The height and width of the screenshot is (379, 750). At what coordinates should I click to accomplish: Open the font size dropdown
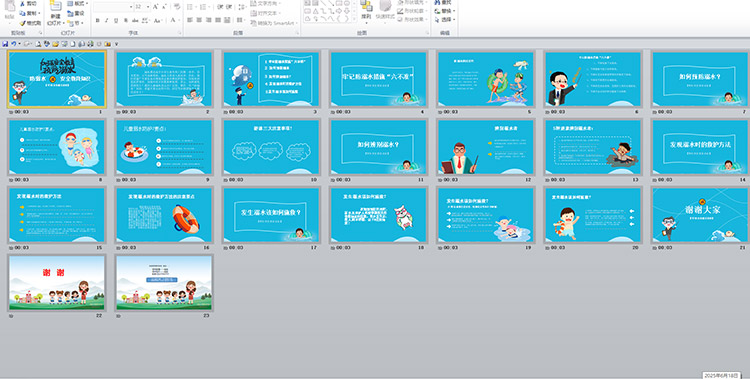pos(148,7)
